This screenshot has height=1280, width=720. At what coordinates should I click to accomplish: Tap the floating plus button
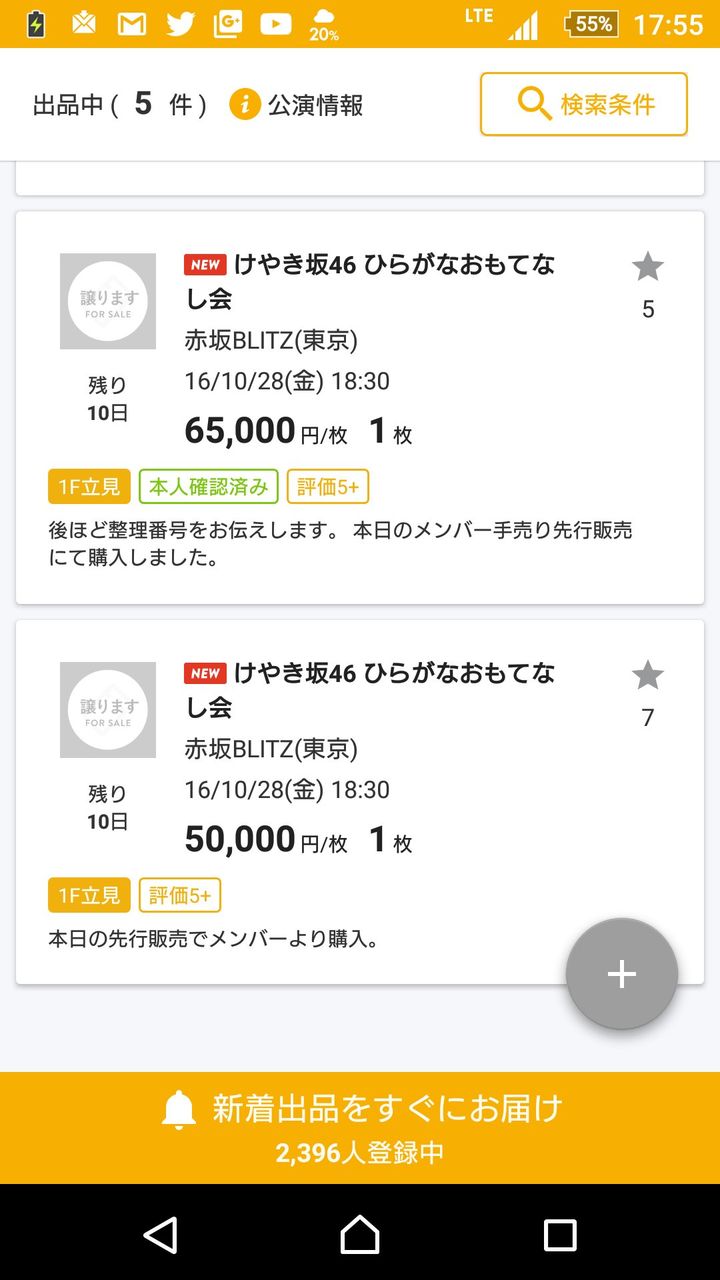622,974
